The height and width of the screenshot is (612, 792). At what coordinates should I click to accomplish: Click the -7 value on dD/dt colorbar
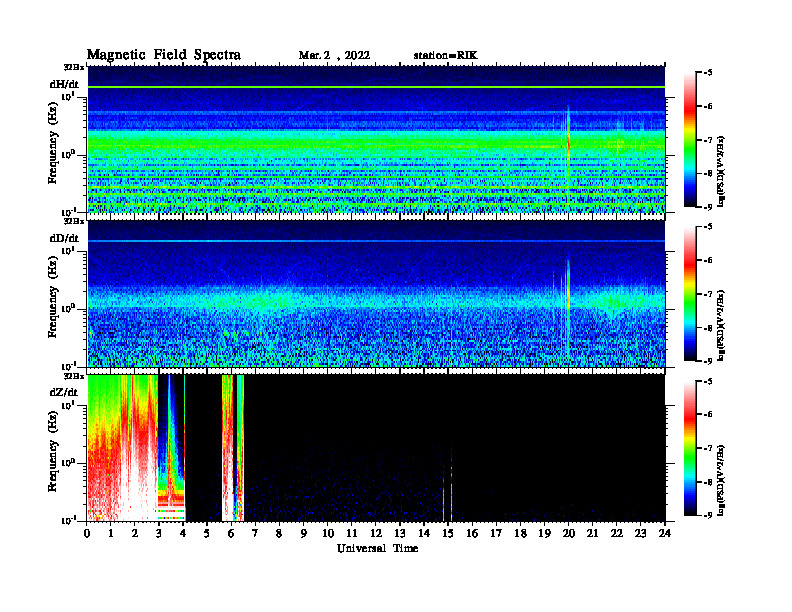(708, 294)
